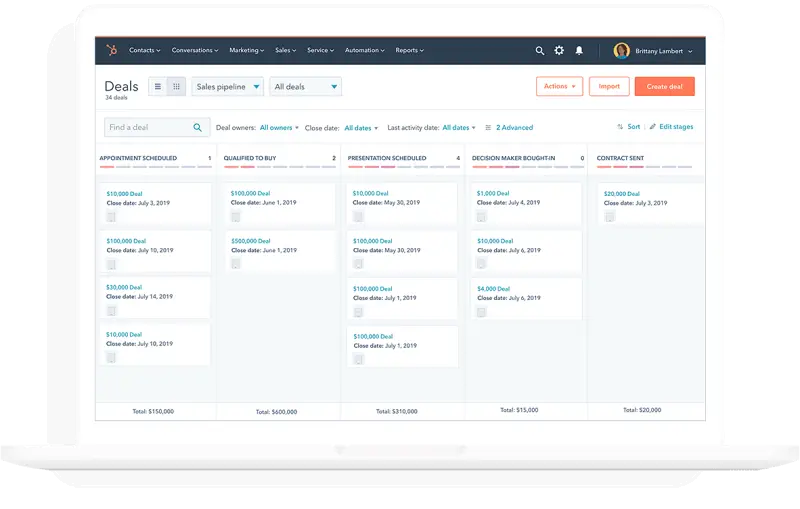Click the Create deal button
The width and height of the screenshot is (800, 509).
[665, 86]
